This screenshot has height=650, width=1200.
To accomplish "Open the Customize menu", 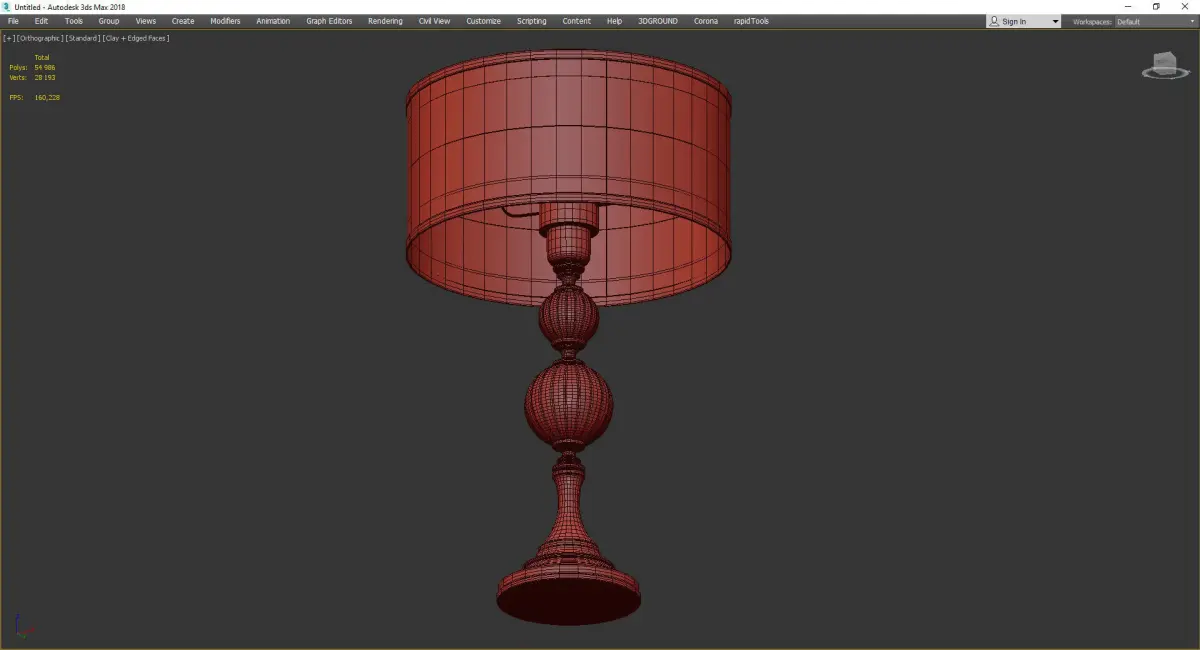I will pyautogui.click(x=483, y=21).
